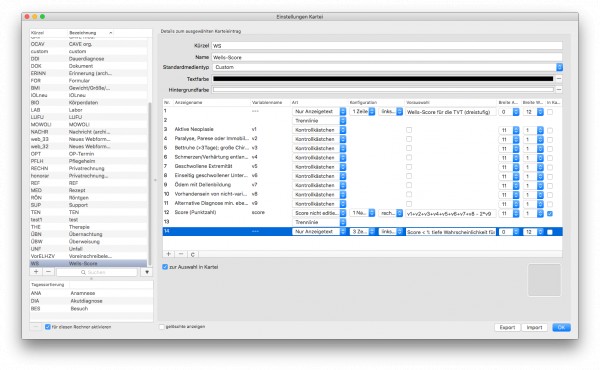This screenshot has height=370, width=600.
Task: Select 'BES Besuch' in Tagessortierung
Action: pos(91,309)
